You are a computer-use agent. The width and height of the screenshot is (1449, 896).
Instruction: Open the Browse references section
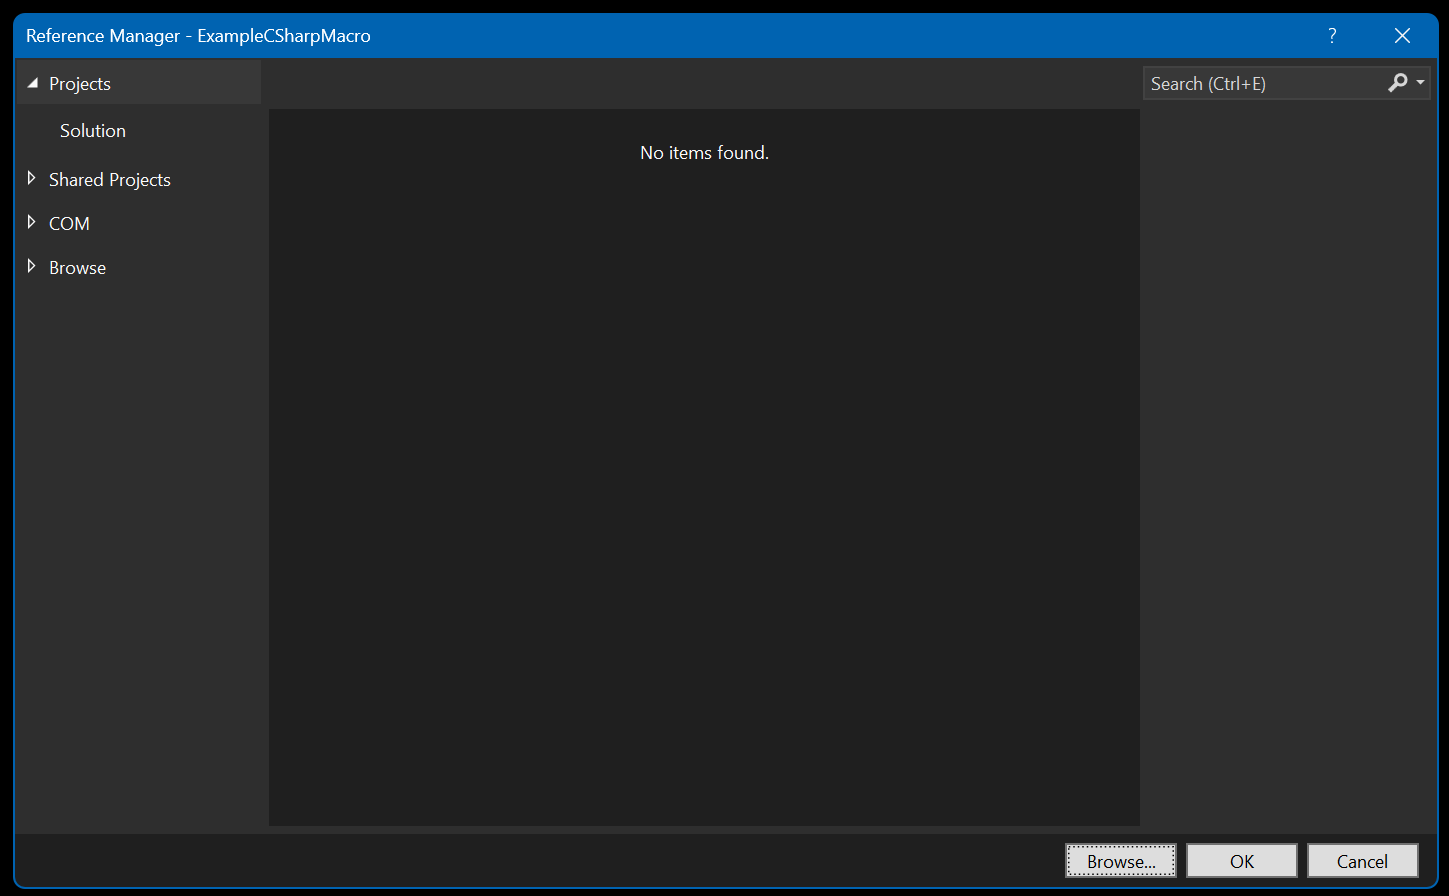point(77,267)
